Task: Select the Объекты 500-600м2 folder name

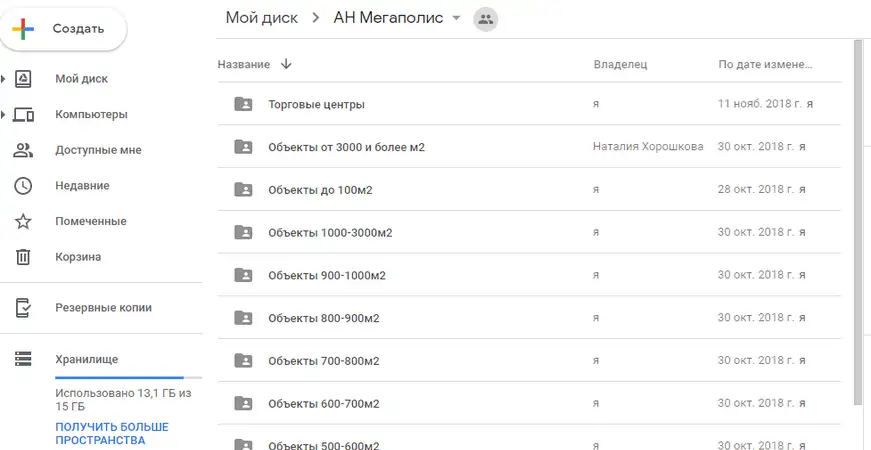Action: [x=324, y=446]
